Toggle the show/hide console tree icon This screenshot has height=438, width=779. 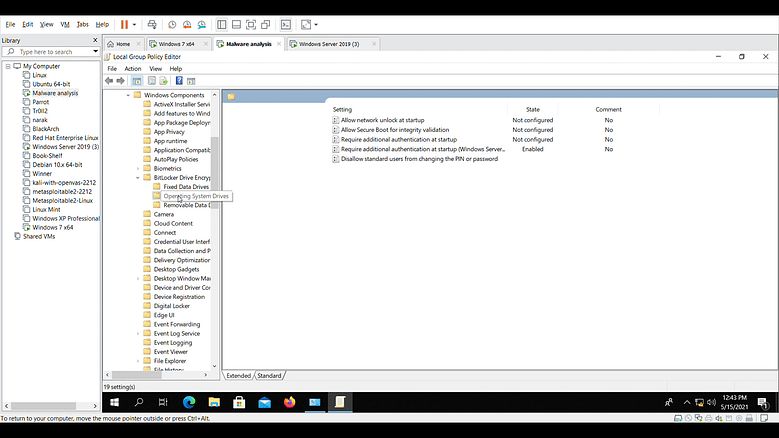click(x=137, y=81)
